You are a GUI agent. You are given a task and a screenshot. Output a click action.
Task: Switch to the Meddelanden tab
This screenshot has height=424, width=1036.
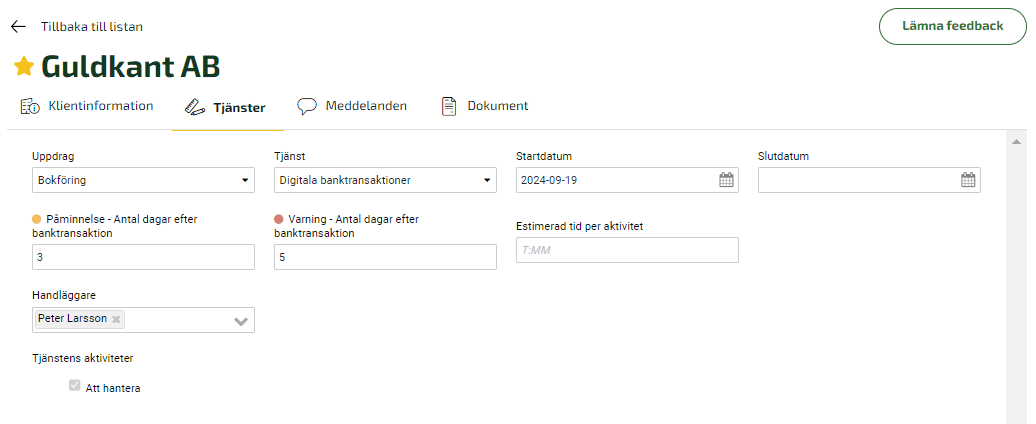click(366, 106)
